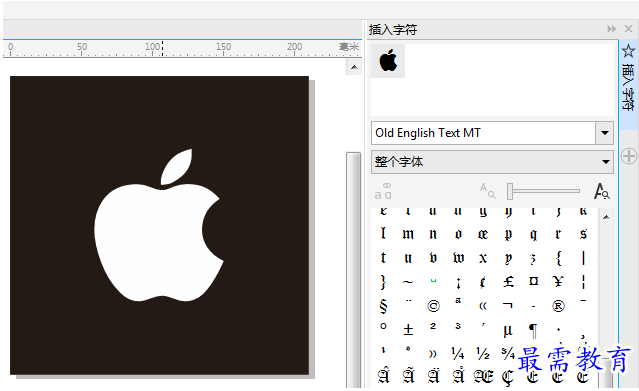Collapse the 插入字符 docker with double arrows
639x391 pixels.
click(x=611, y=29)
